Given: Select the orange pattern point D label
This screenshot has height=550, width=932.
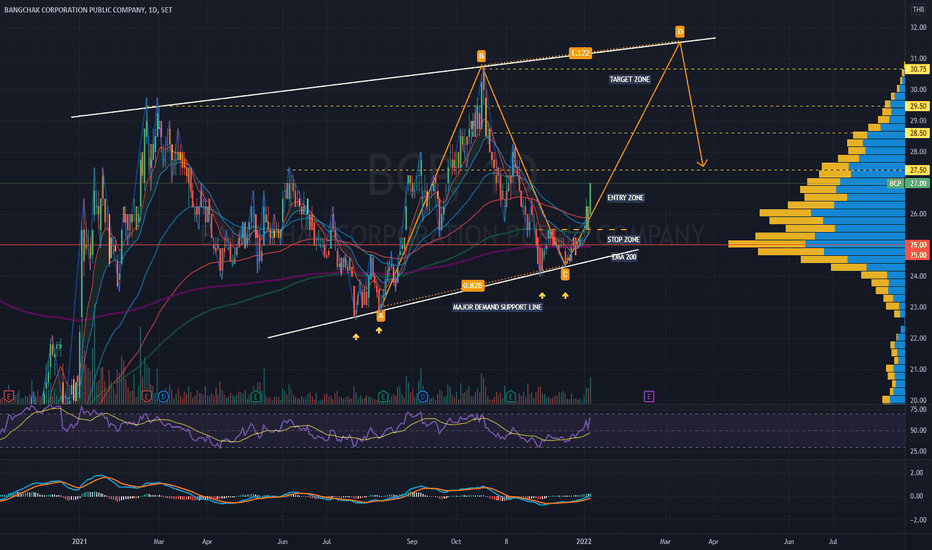Looking at the screenshot, I should [x=679, y=32].
